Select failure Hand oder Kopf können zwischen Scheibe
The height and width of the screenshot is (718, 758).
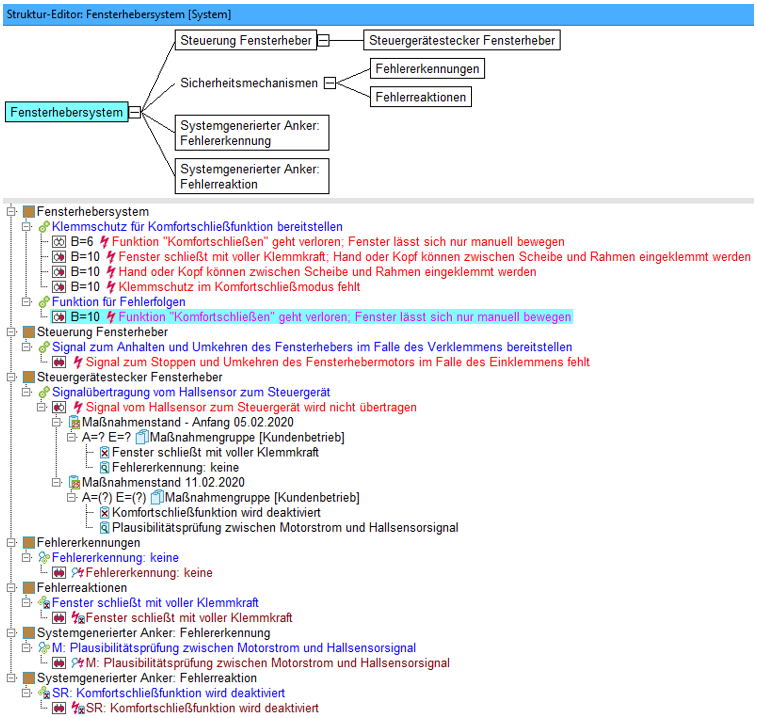coord(327,272)
